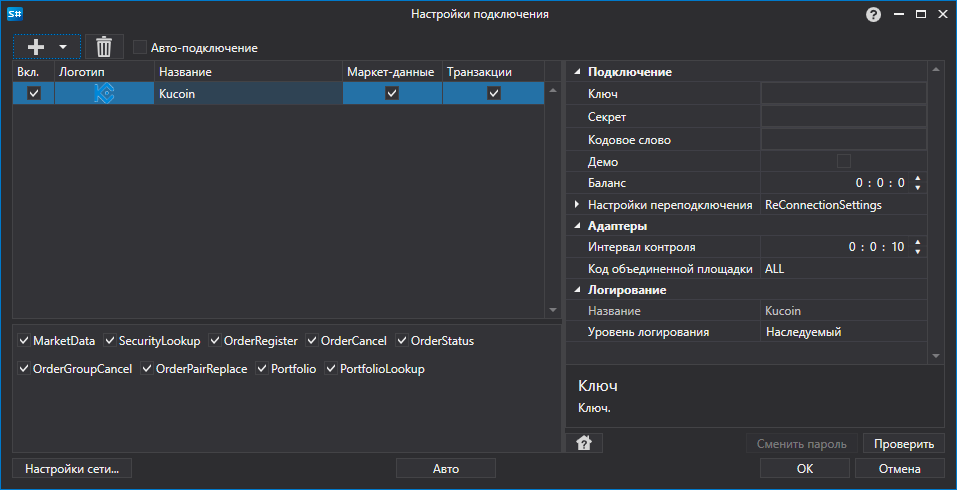Toggle the OrderRegister checkbox
This screenshot has height=490, width=957.
click(x=215, y=340)
